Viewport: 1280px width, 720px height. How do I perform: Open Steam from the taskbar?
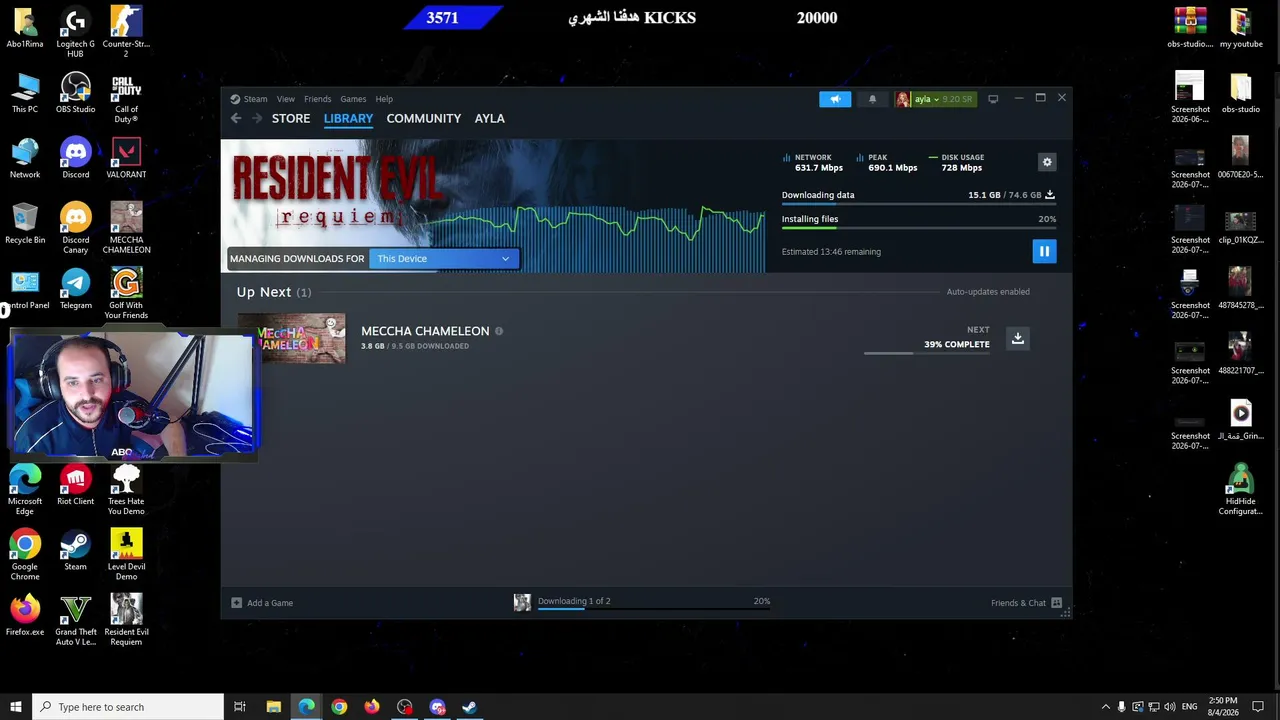(x=469, y=707)
